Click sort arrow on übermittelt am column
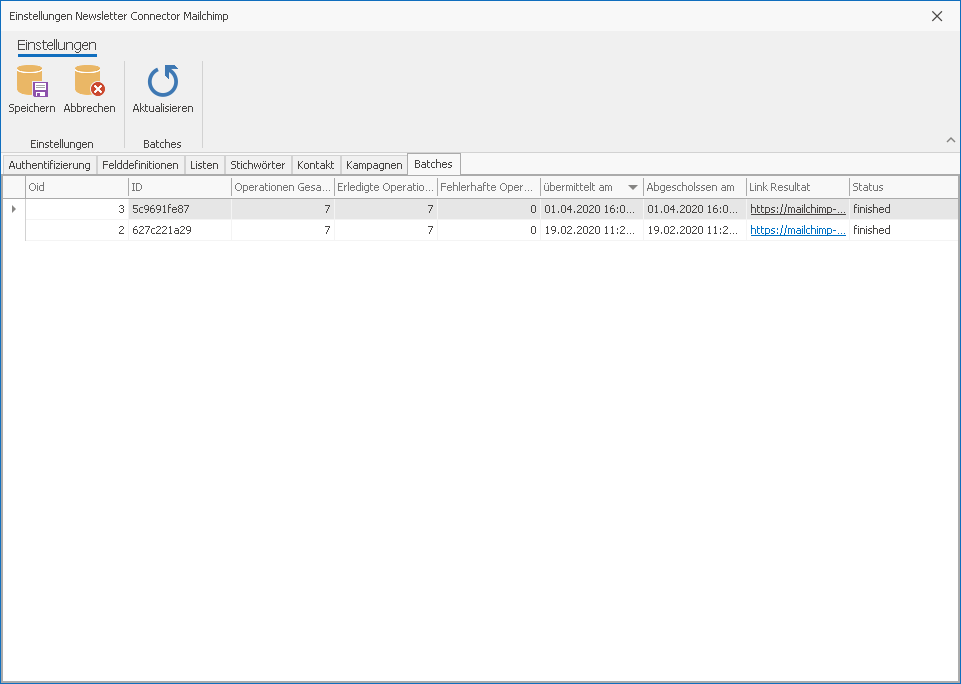 click(x=632, y=188)
